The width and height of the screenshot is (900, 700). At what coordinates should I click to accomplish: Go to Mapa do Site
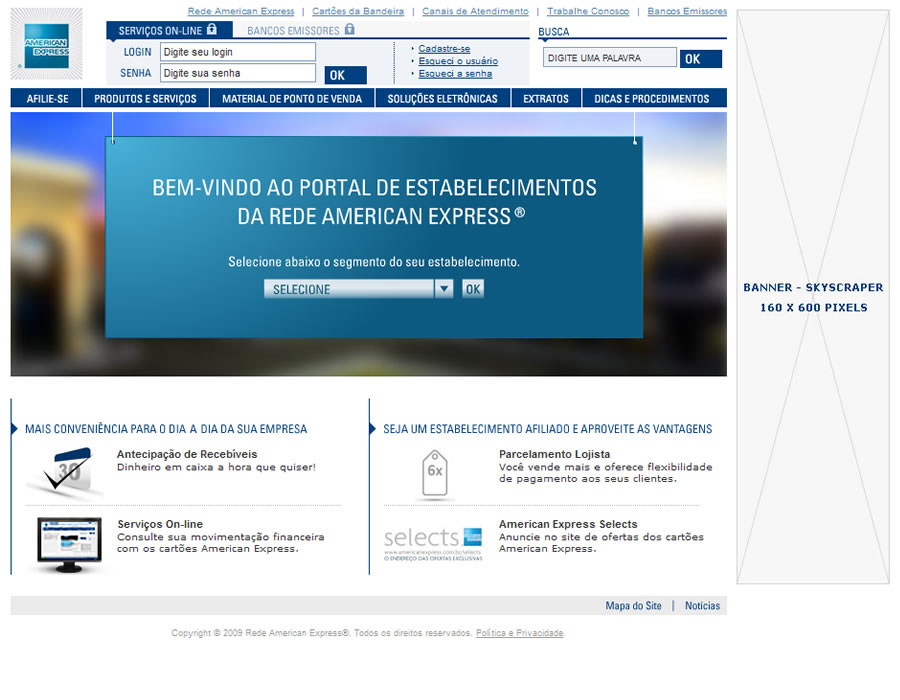tap(633, 606)
